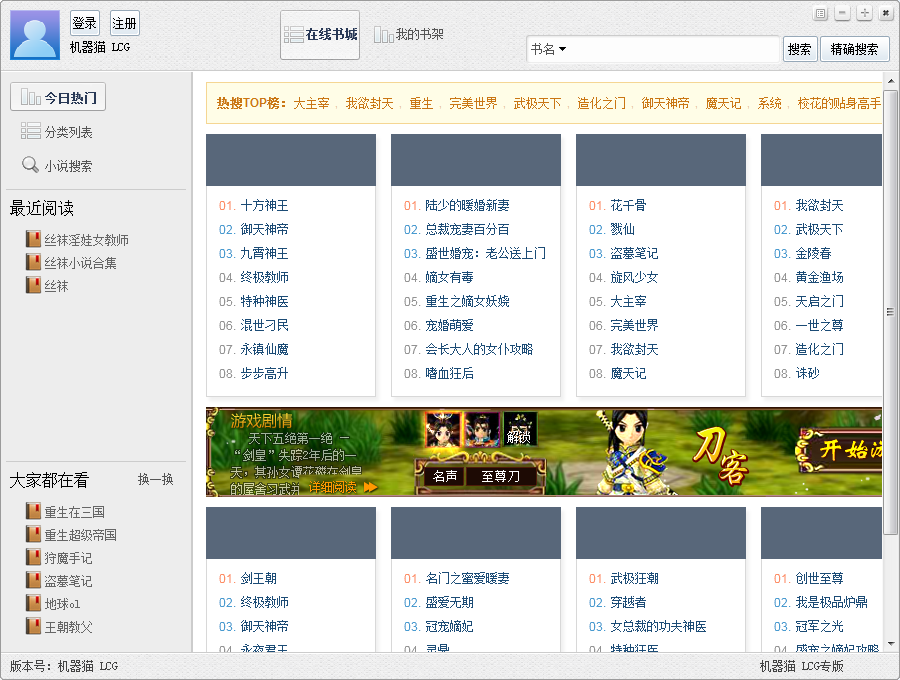This screenshot has height=680, width=900.
Task: Open book 我是极品炉鼎
Action: (x=831, y=603)
